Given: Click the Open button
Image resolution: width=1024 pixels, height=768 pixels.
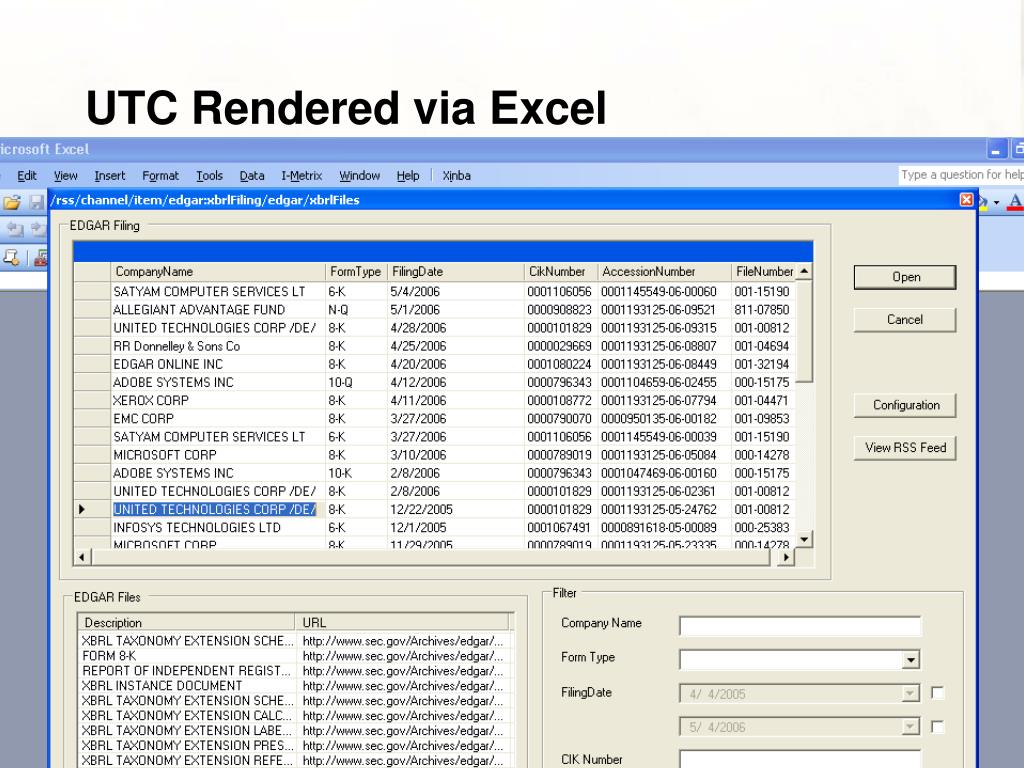Looking at the screenshot, I should pos(905,277).
